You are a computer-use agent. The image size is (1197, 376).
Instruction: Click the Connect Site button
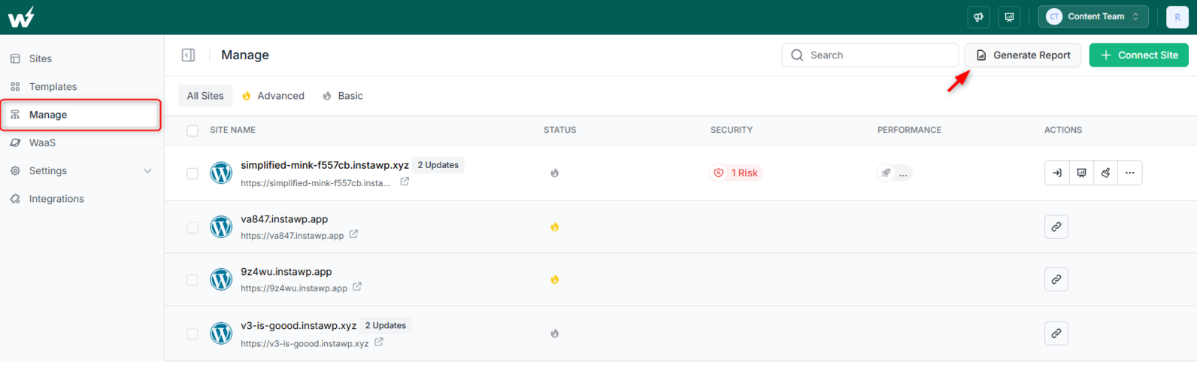pos(1139,55)
